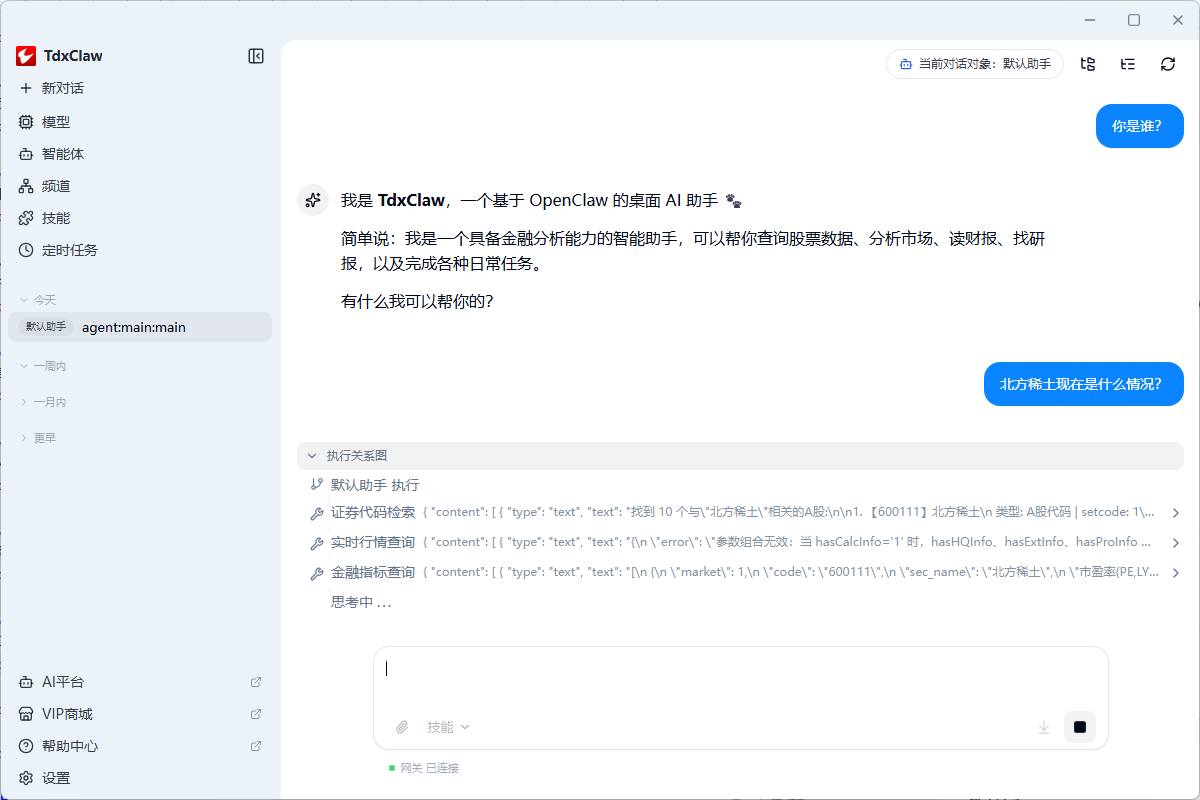Viewport: 1200px width, 800px height.
Task: Click the robot icon beside AI平台
Action: pyautogui.click(x=26, y=682)
